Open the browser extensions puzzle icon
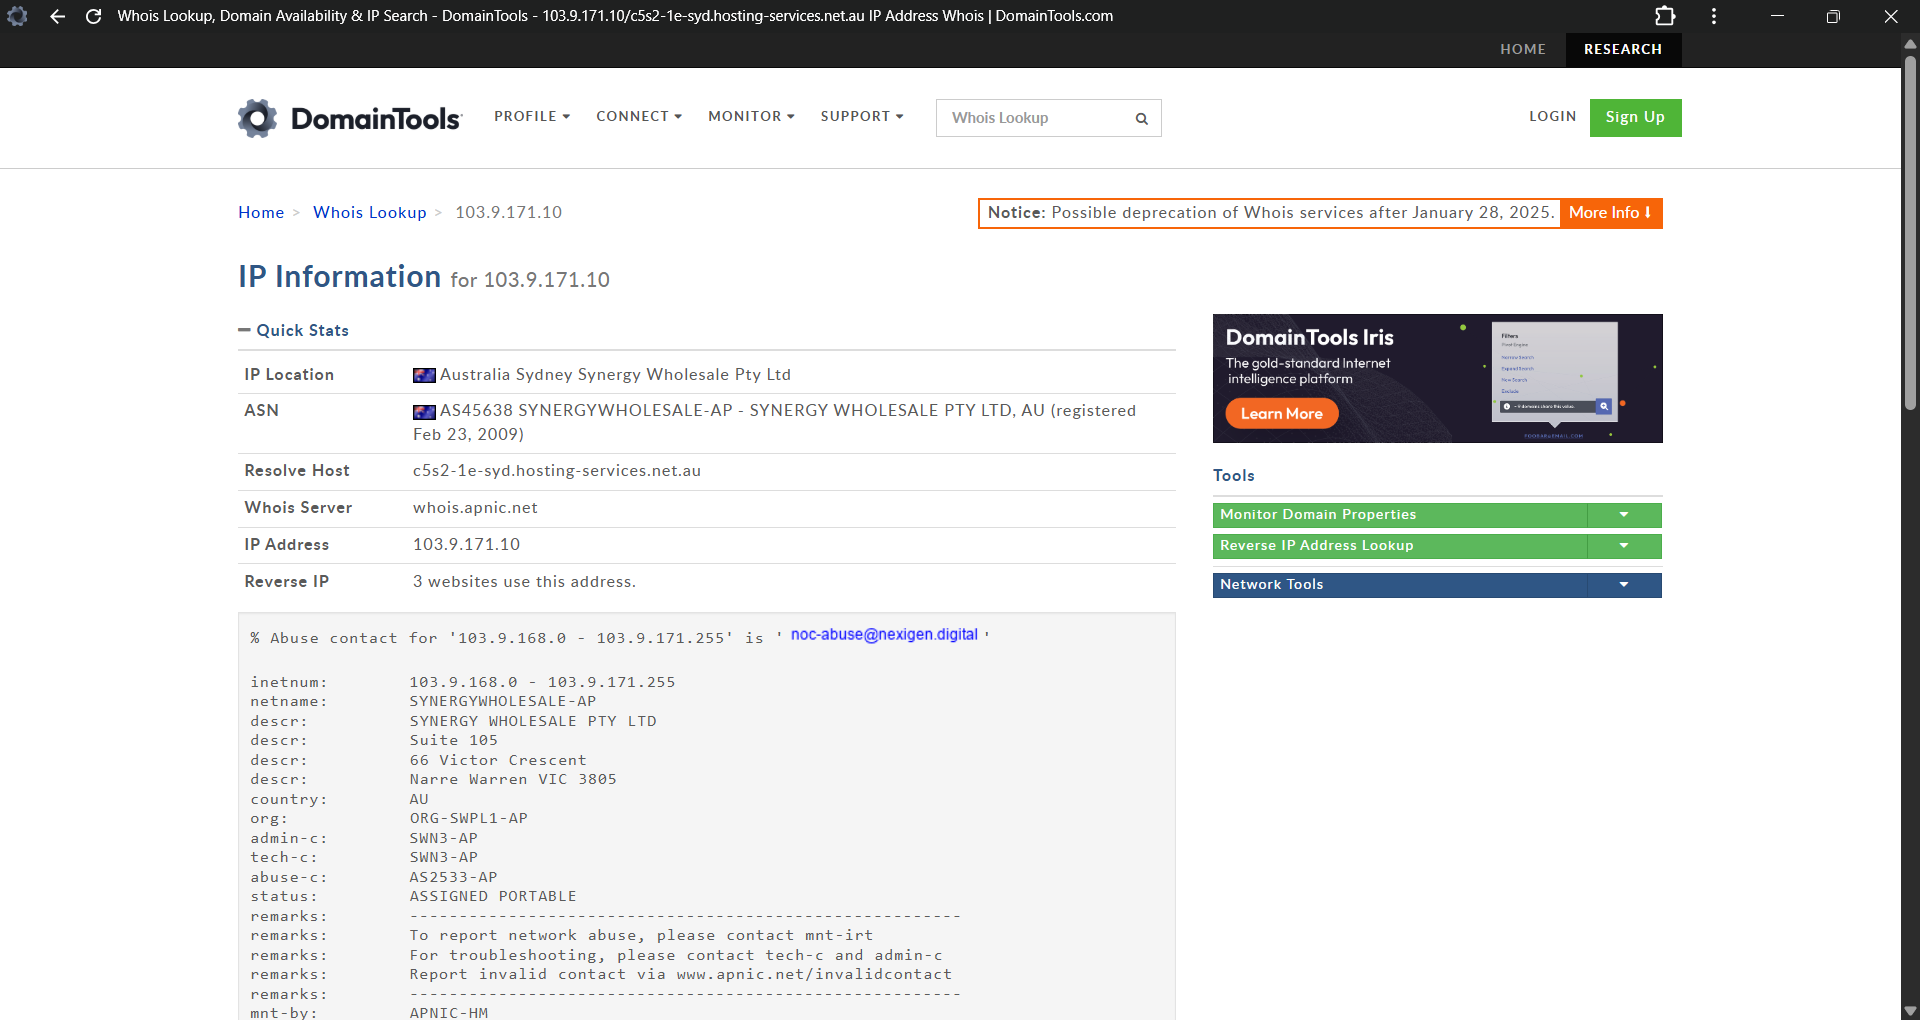Screen dimensions: 1920x1020 pos(1665,16)
